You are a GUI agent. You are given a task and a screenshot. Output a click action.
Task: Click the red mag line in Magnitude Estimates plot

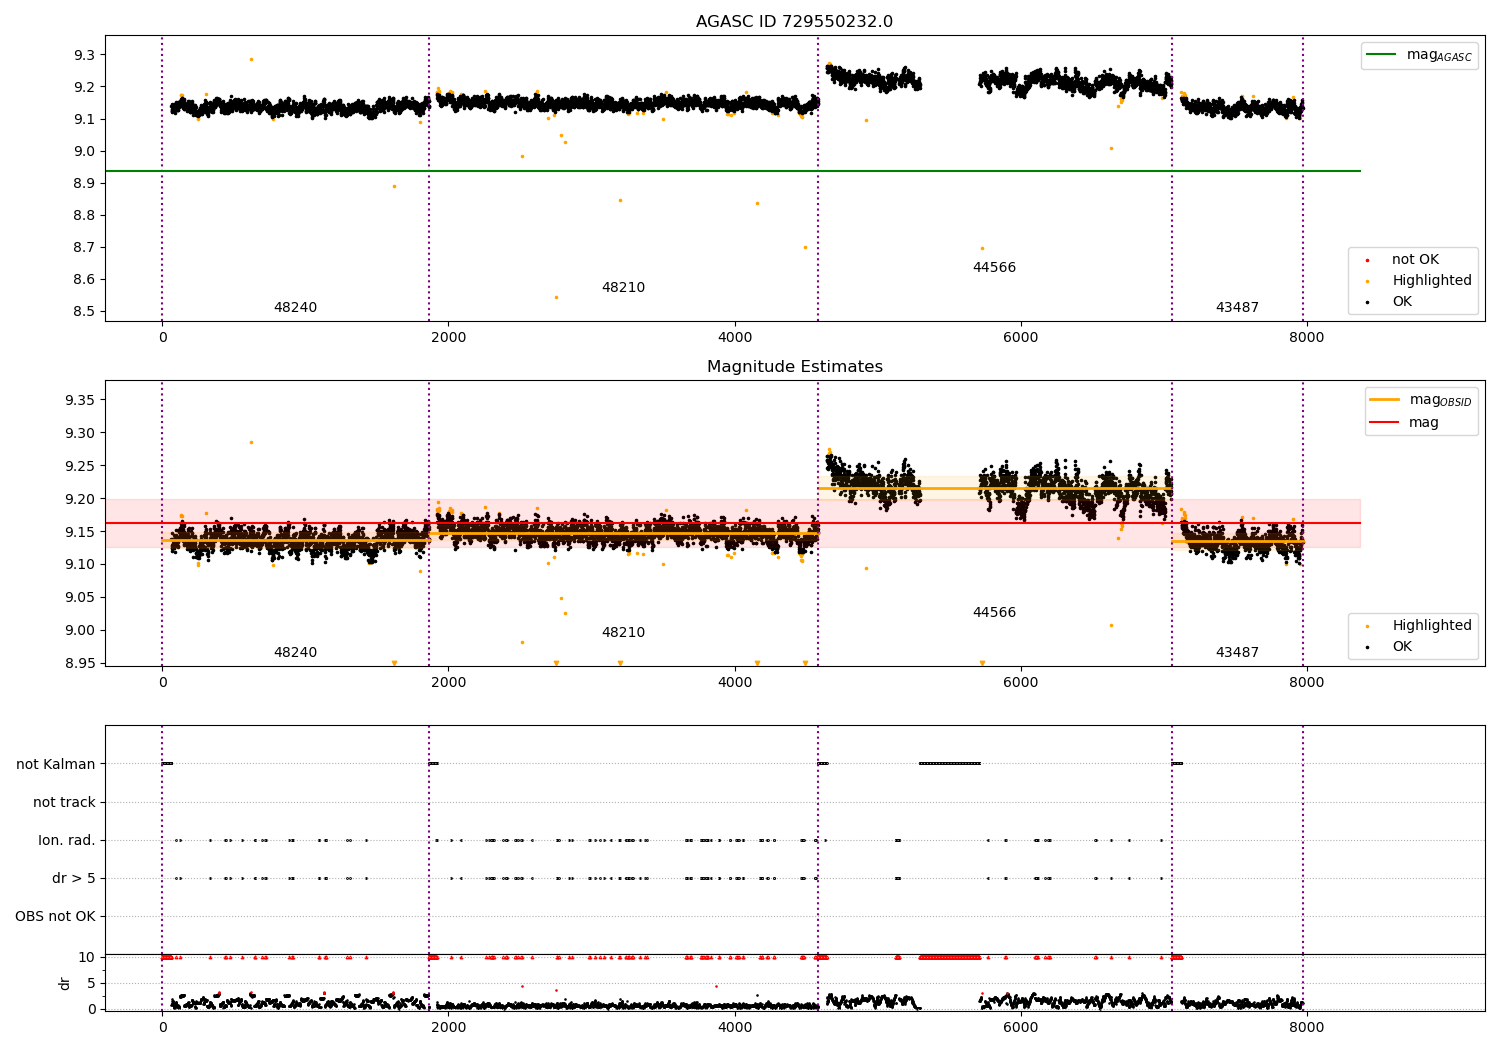[x=732, y=523]
